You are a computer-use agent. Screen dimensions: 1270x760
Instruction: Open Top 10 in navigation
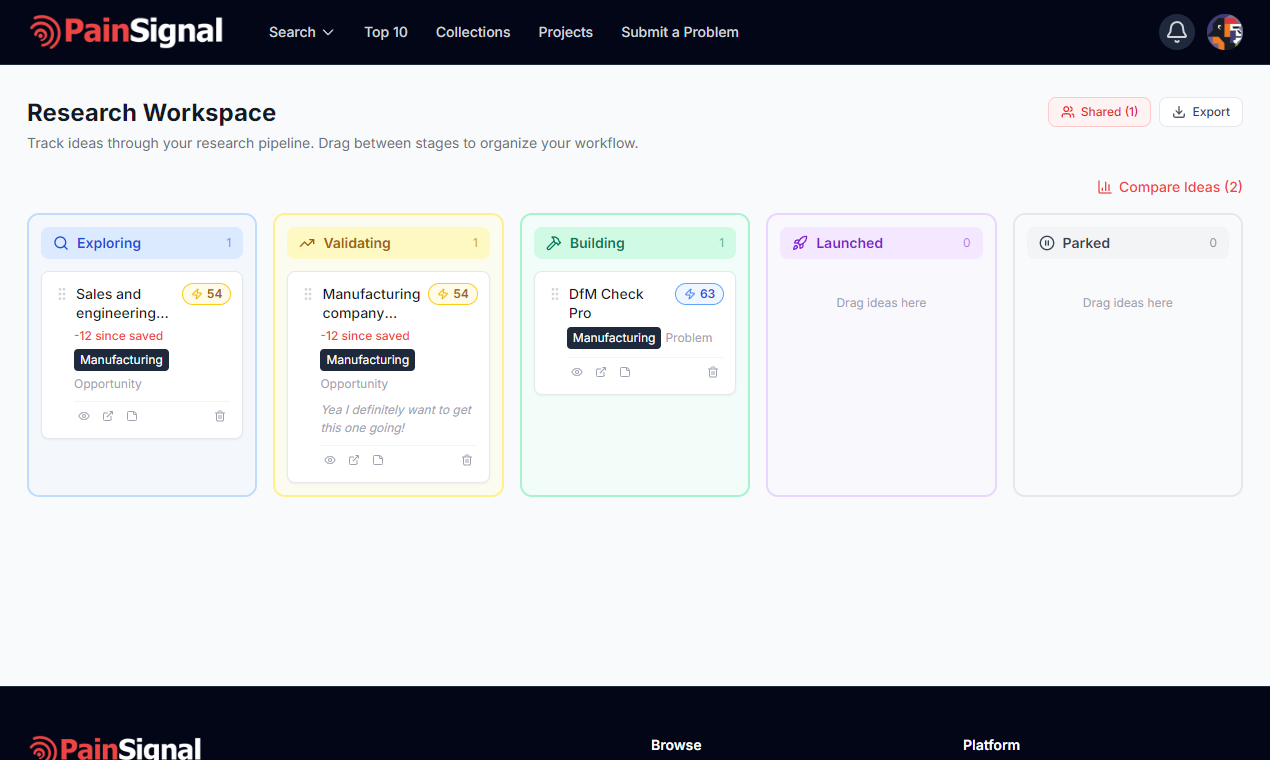[386, 32]
